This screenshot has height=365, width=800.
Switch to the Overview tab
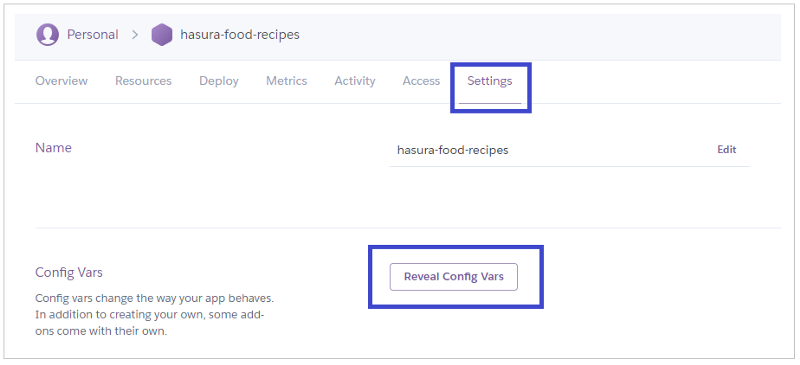61,81
